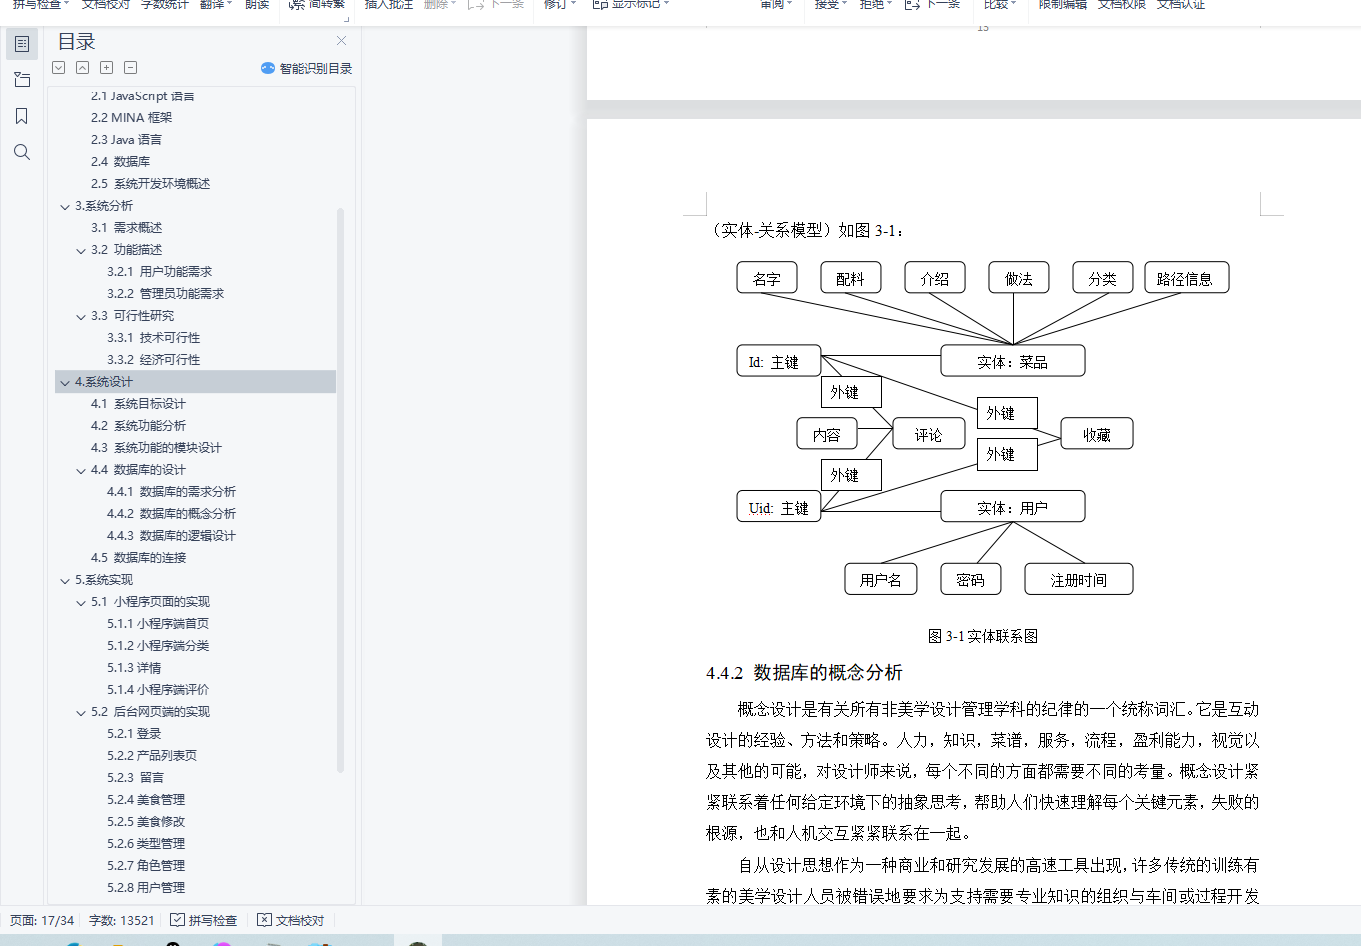Click the document heading 4.4.2 数据库的概念分析

point(804,673)
